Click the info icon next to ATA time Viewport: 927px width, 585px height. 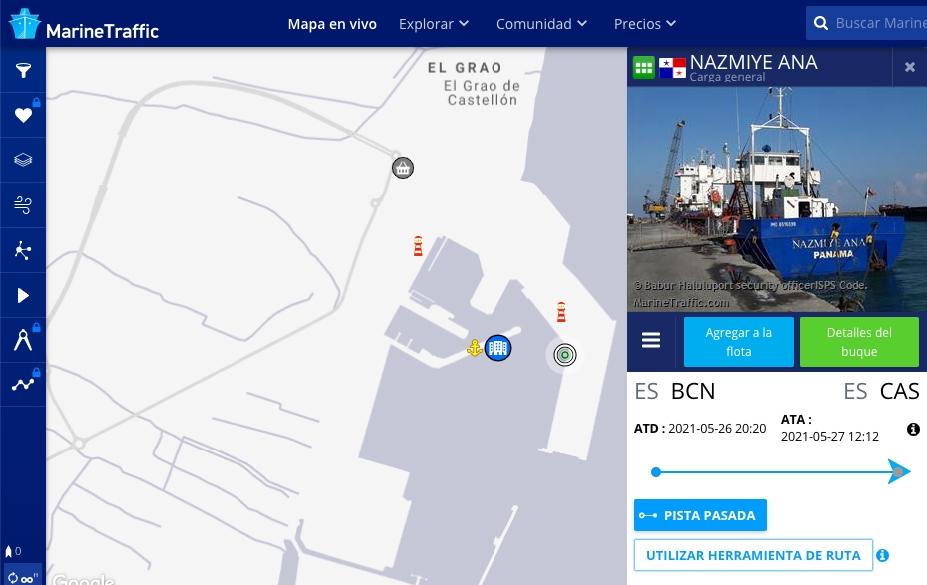tap(913, 429)
